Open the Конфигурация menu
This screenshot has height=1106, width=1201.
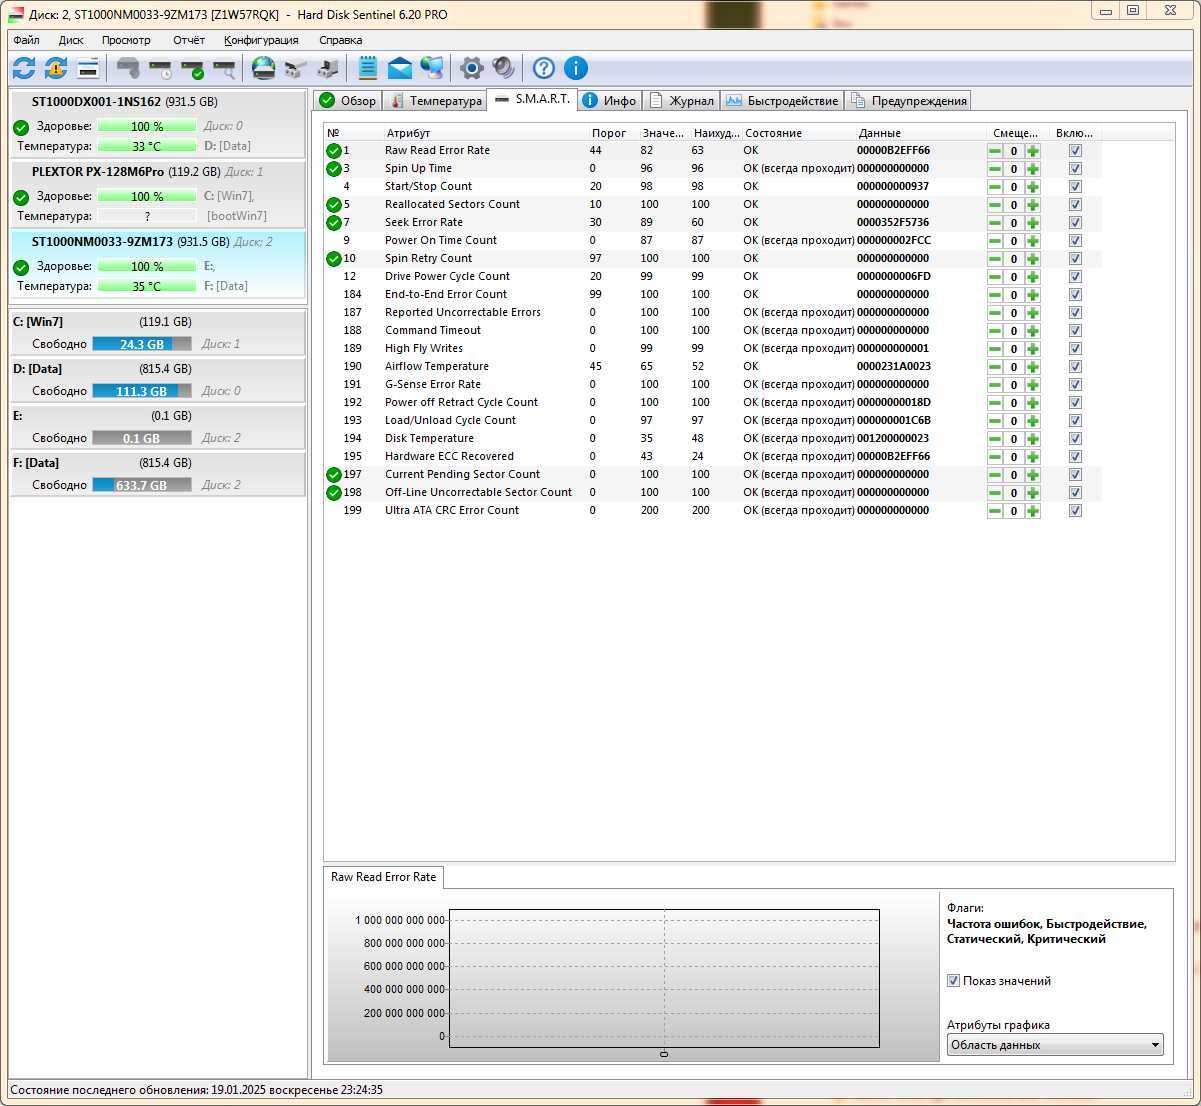pos(261,40)
